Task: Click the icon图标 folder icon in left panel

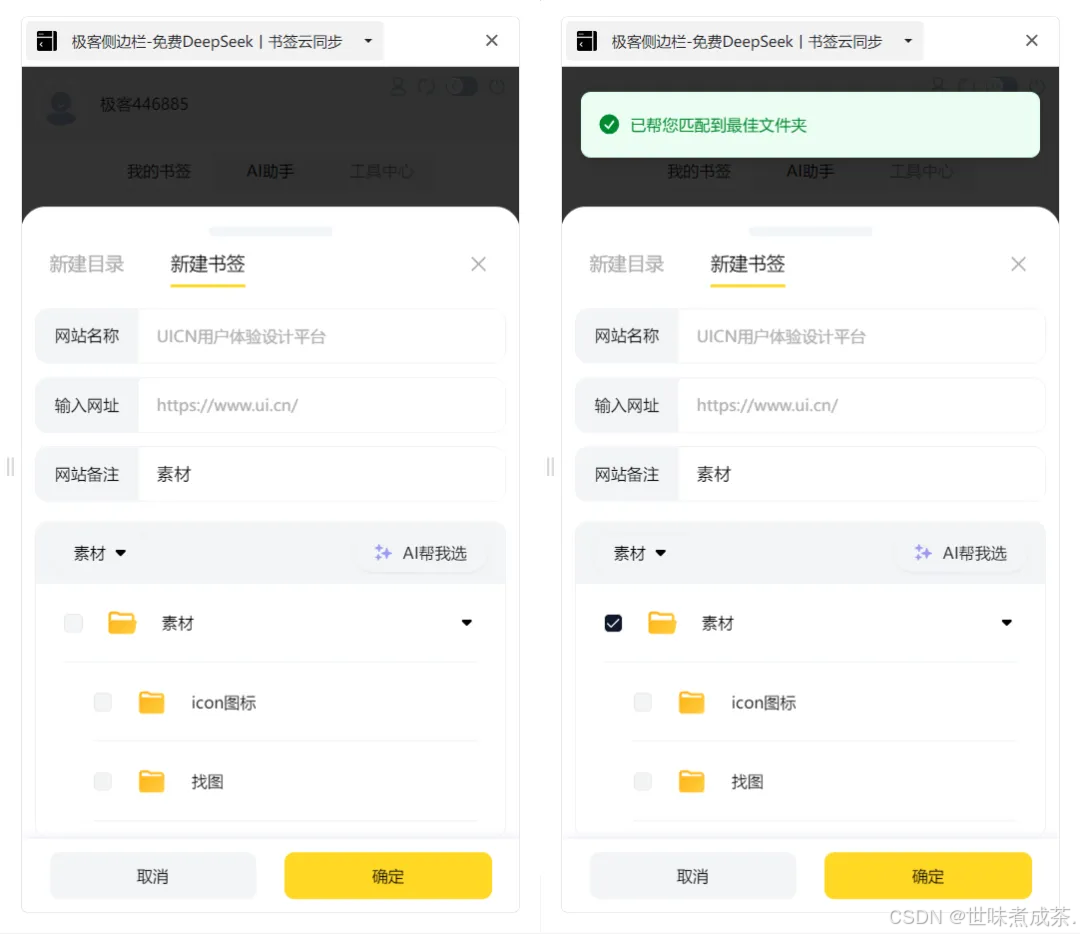Action: coord(152,702)
